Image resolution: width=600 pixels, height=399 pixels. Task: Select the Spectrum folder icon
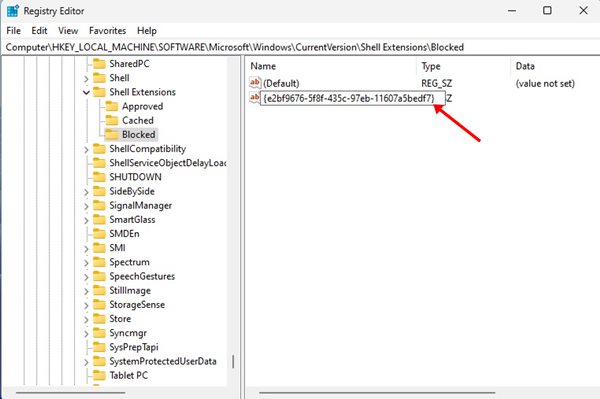point(99,262)
